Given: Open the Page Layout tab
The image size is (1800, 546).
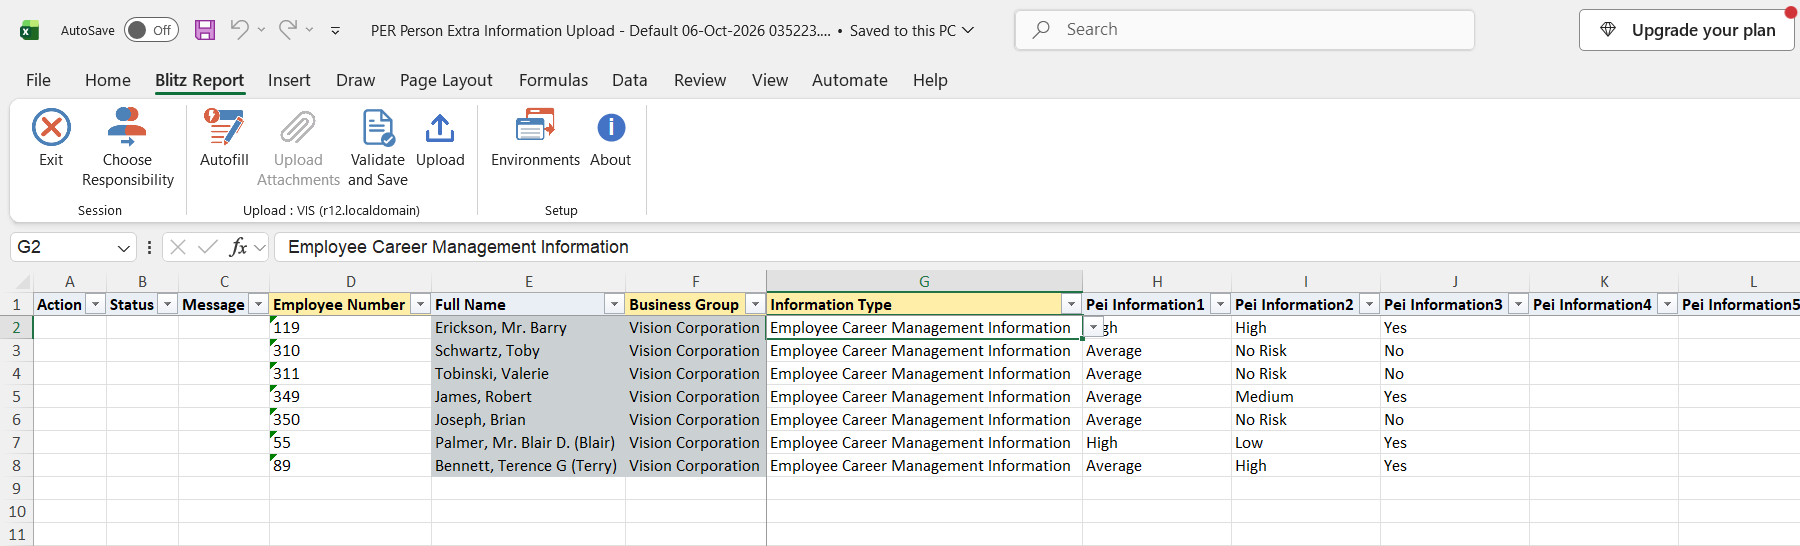Looking at the screenshot, I should 446,80.
